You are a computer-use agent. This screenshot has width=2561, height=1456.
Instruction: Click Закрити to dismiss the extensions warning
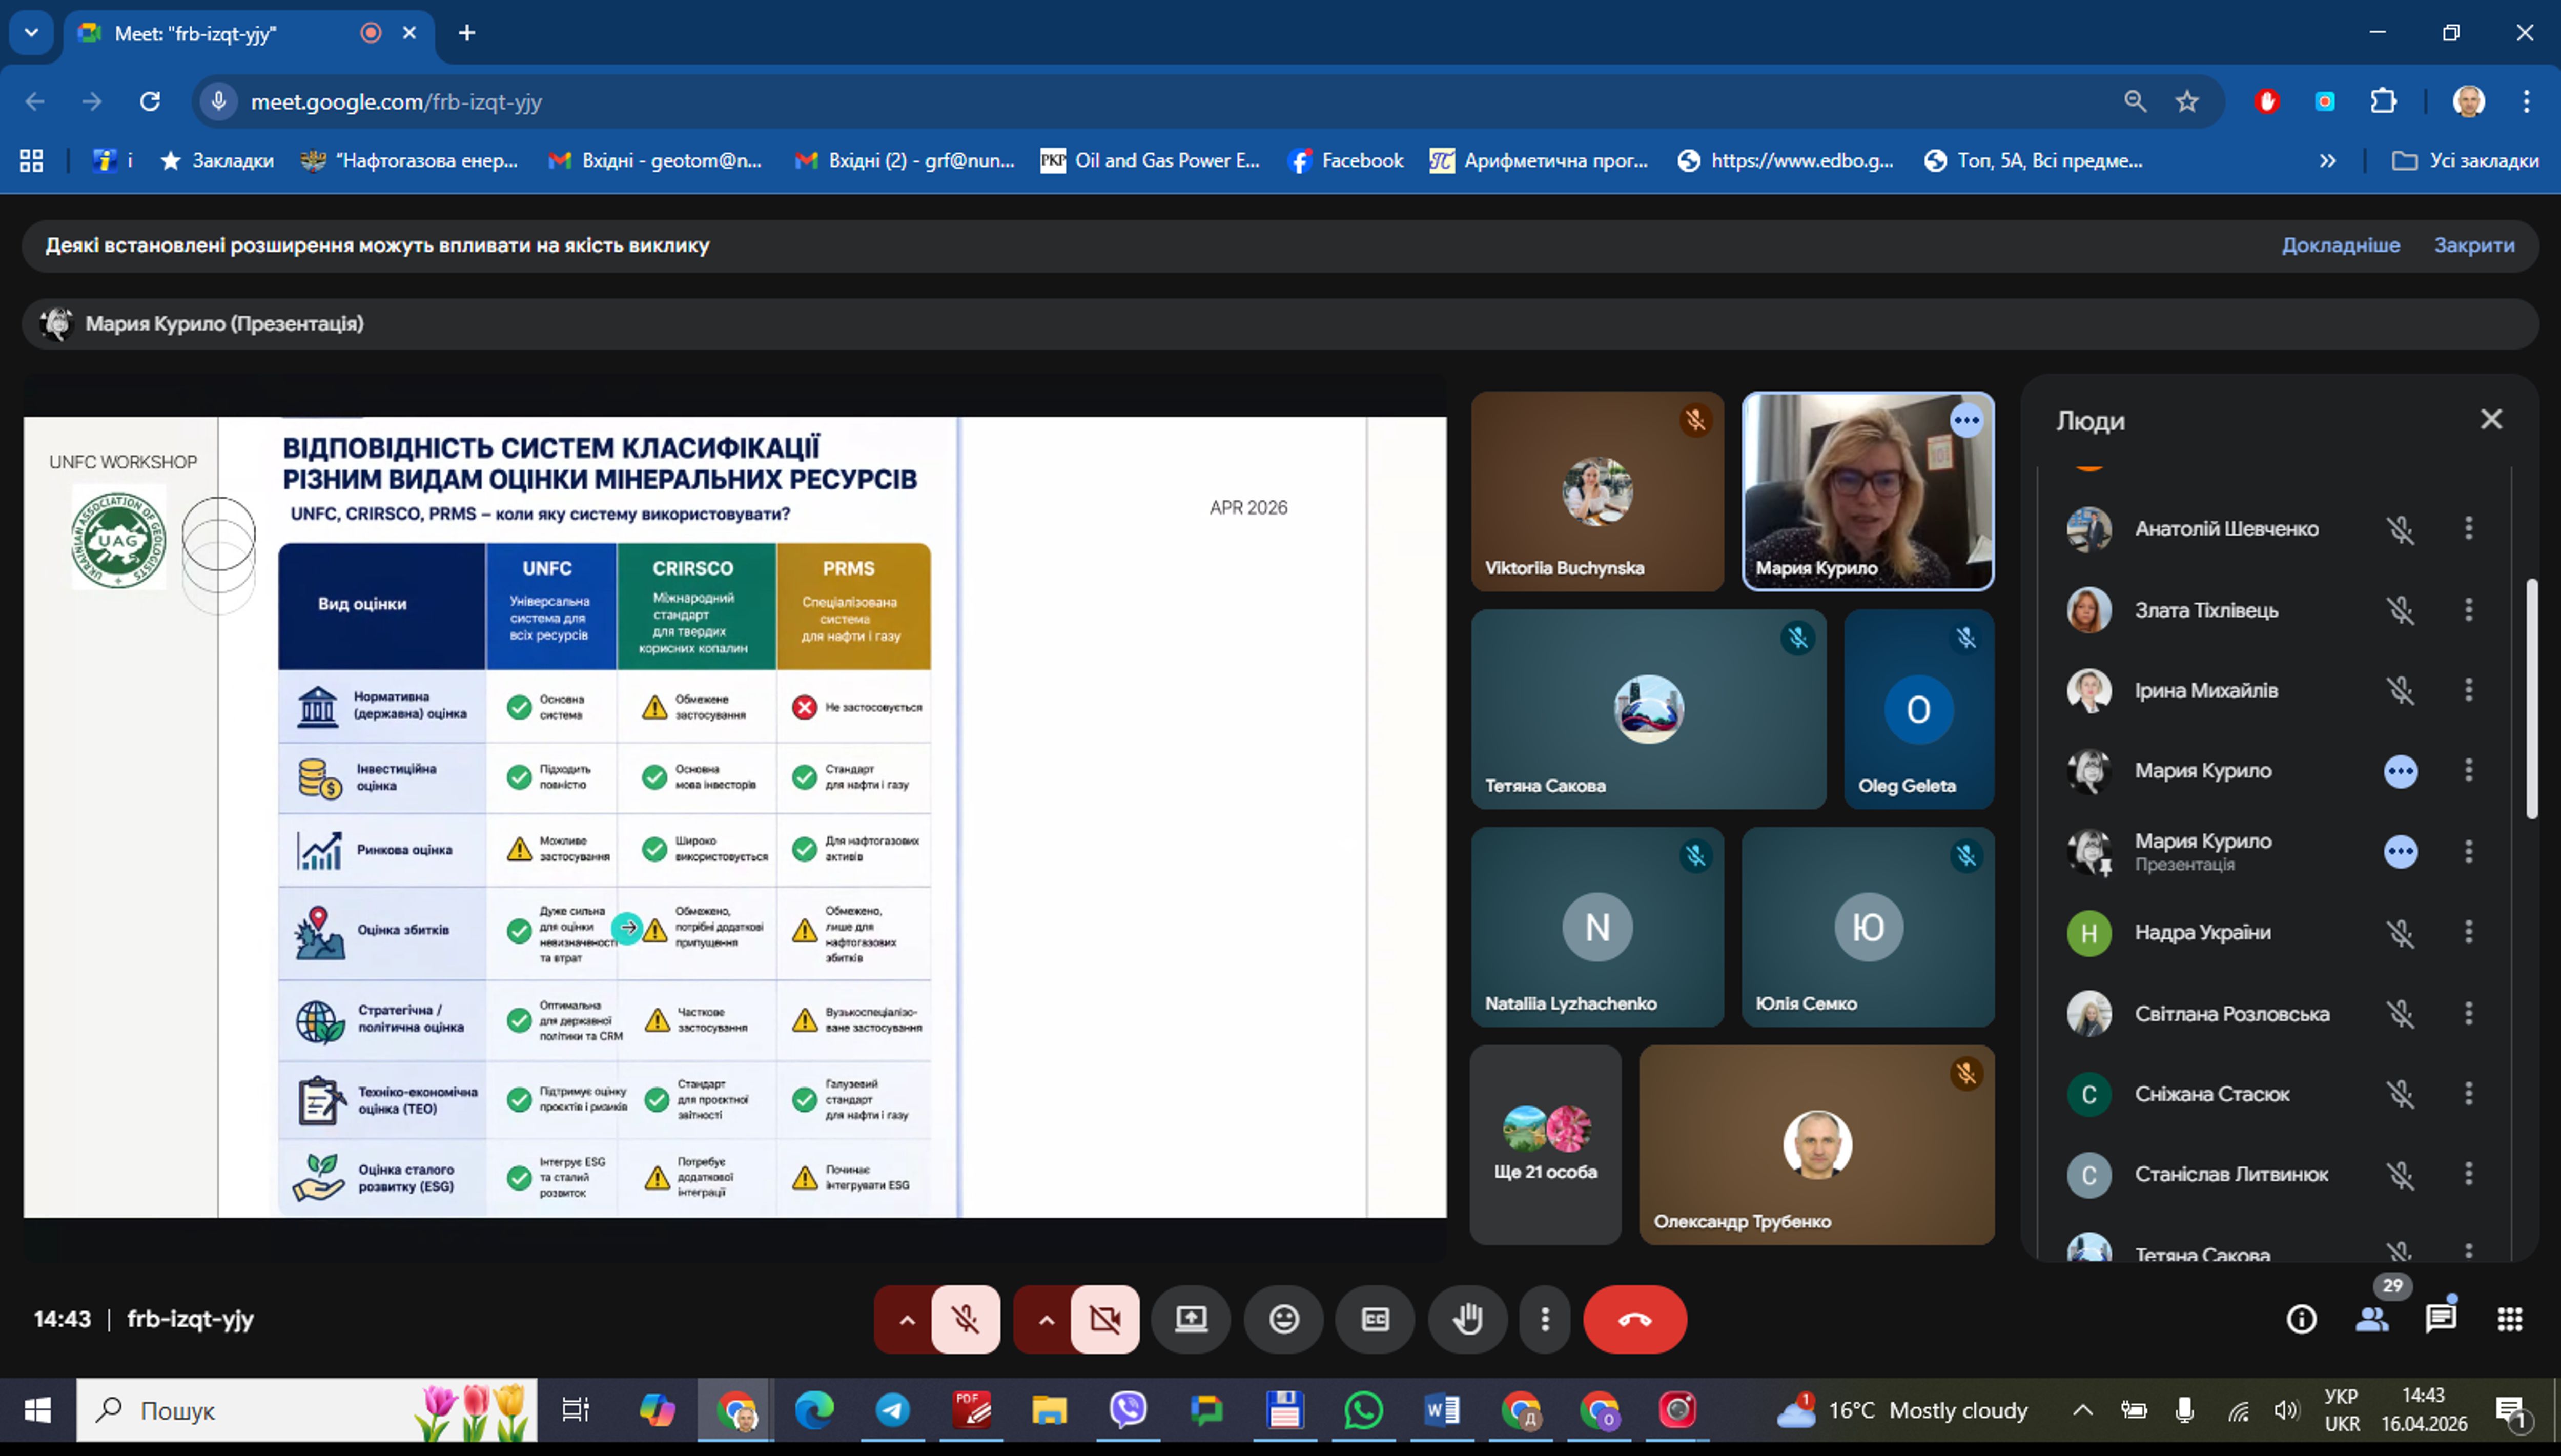click(2474, 245)
